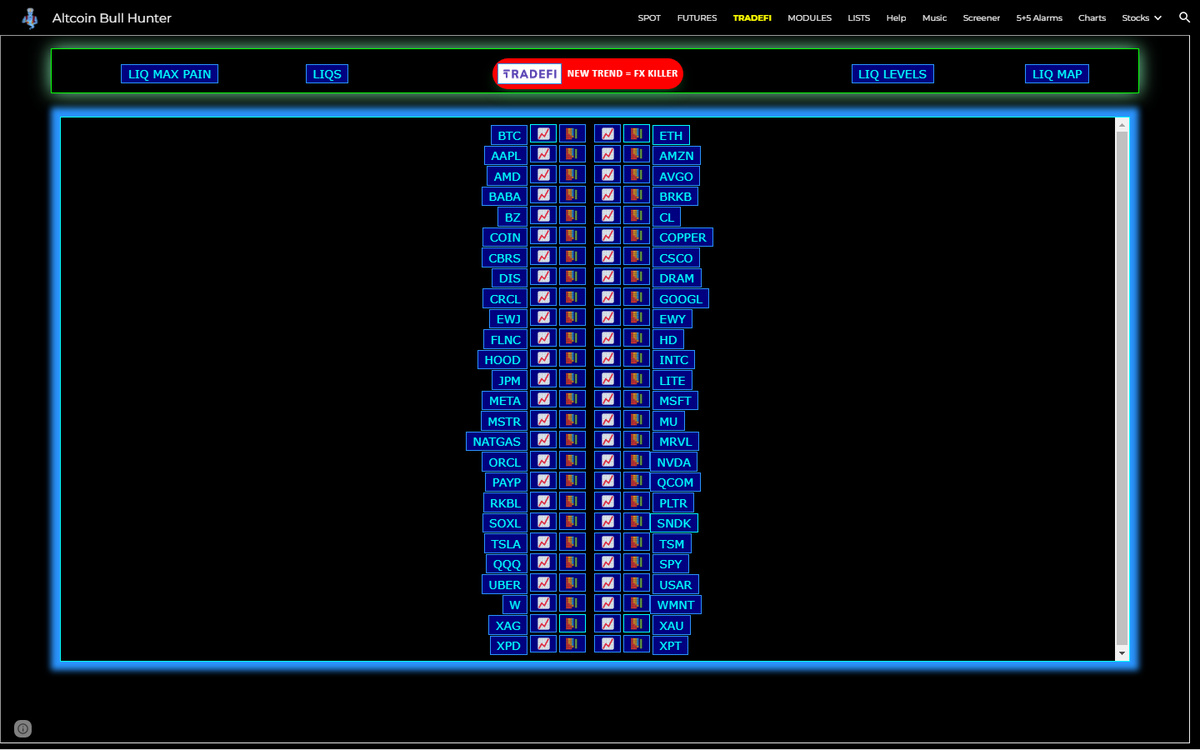Click the NATGAS line chart icon
The width and height of the screenshot is (1200, 750).
click(x=543, y=440)
